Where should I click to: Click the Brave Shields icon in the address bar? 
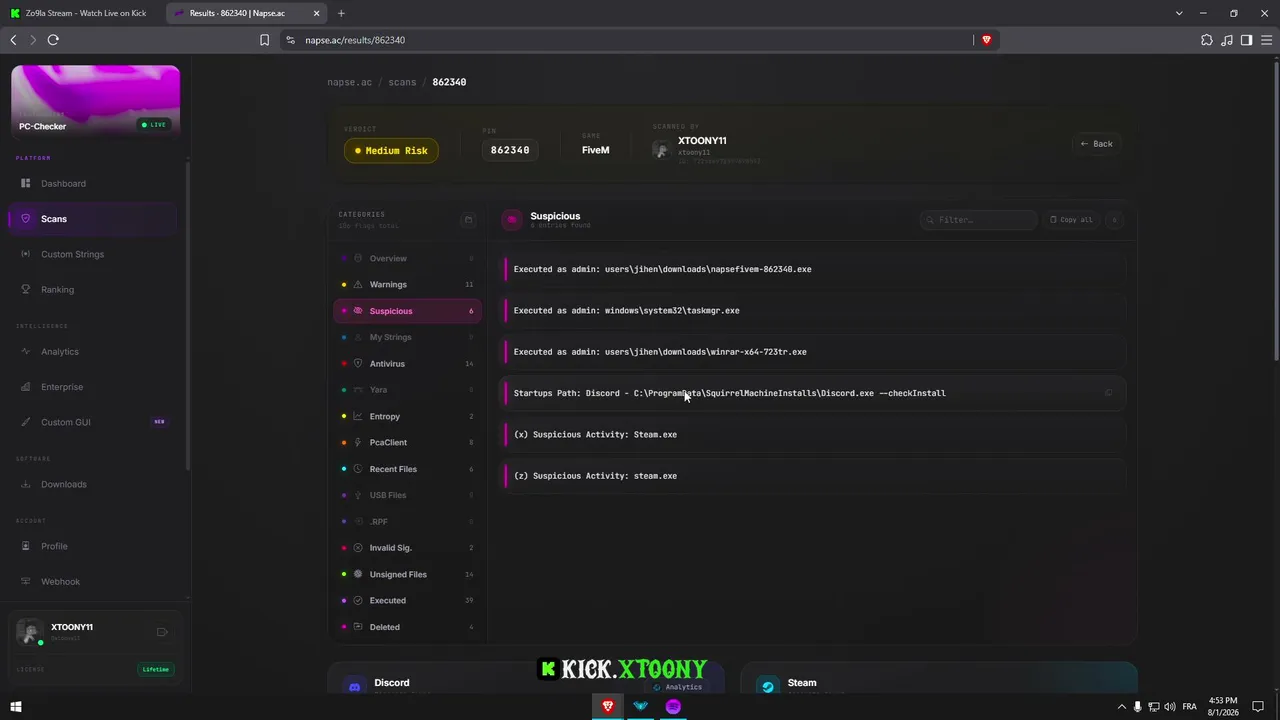[x=986, y=40]
